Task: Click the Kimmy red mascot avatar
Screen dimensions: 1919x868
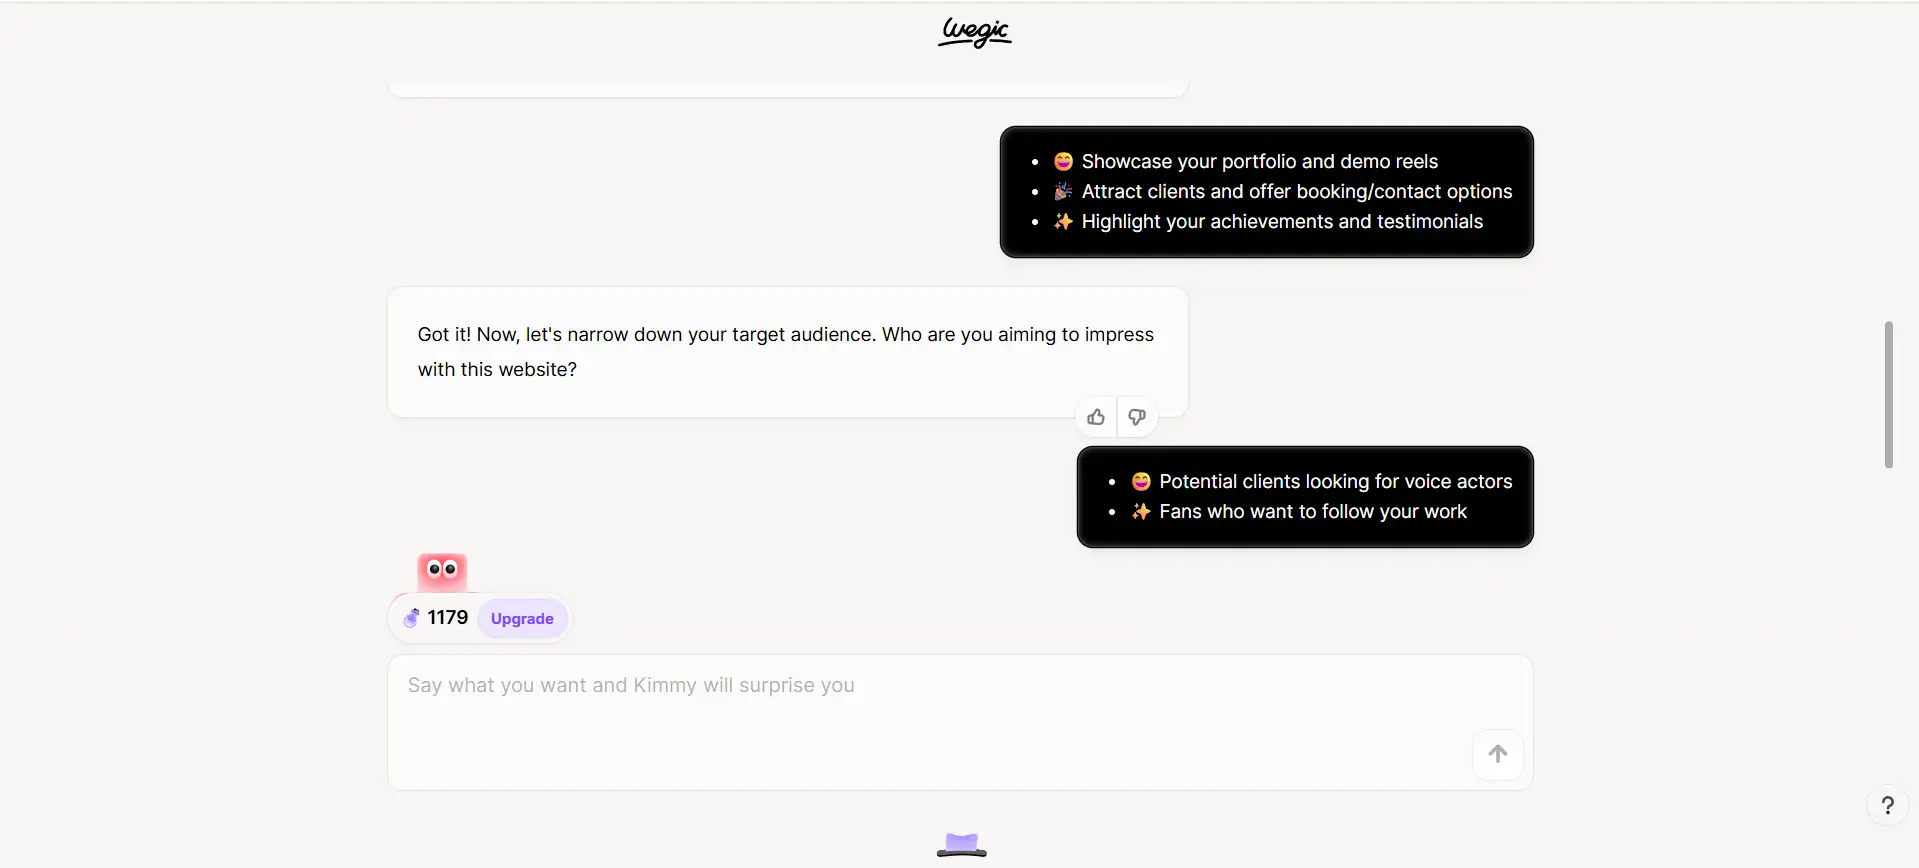Action: coord(442,572)
